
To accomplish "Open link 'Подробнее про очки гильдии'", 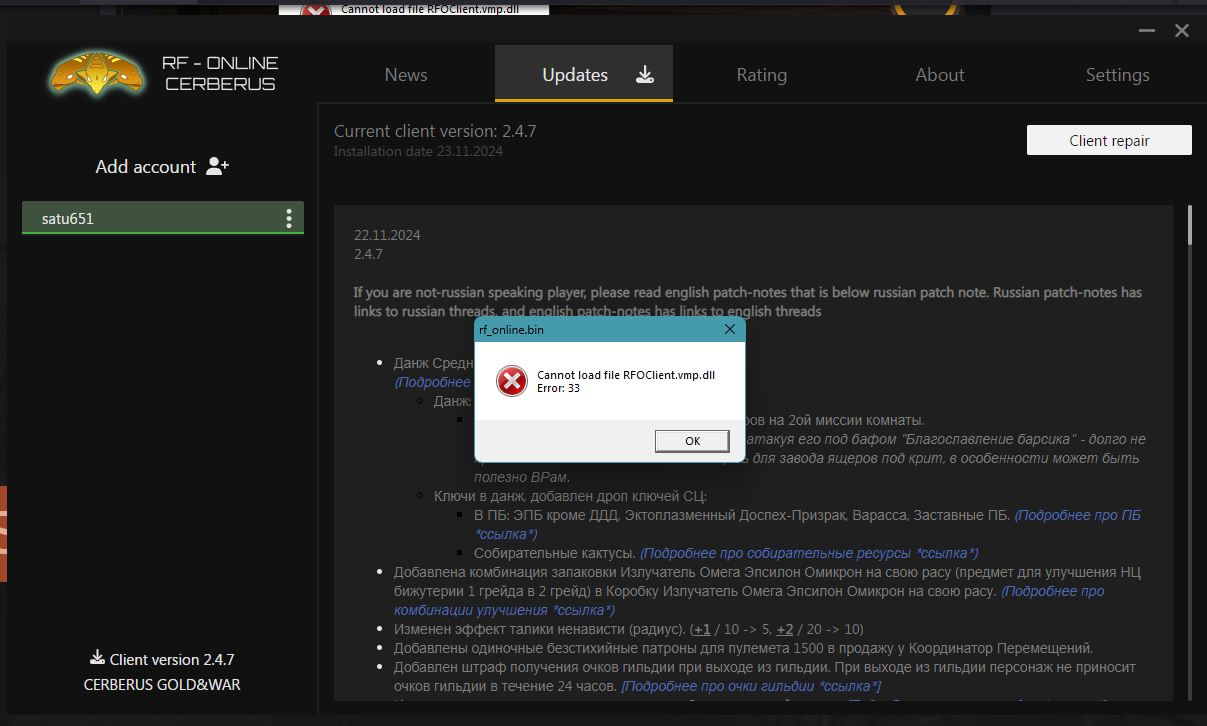I will [751, 686].
